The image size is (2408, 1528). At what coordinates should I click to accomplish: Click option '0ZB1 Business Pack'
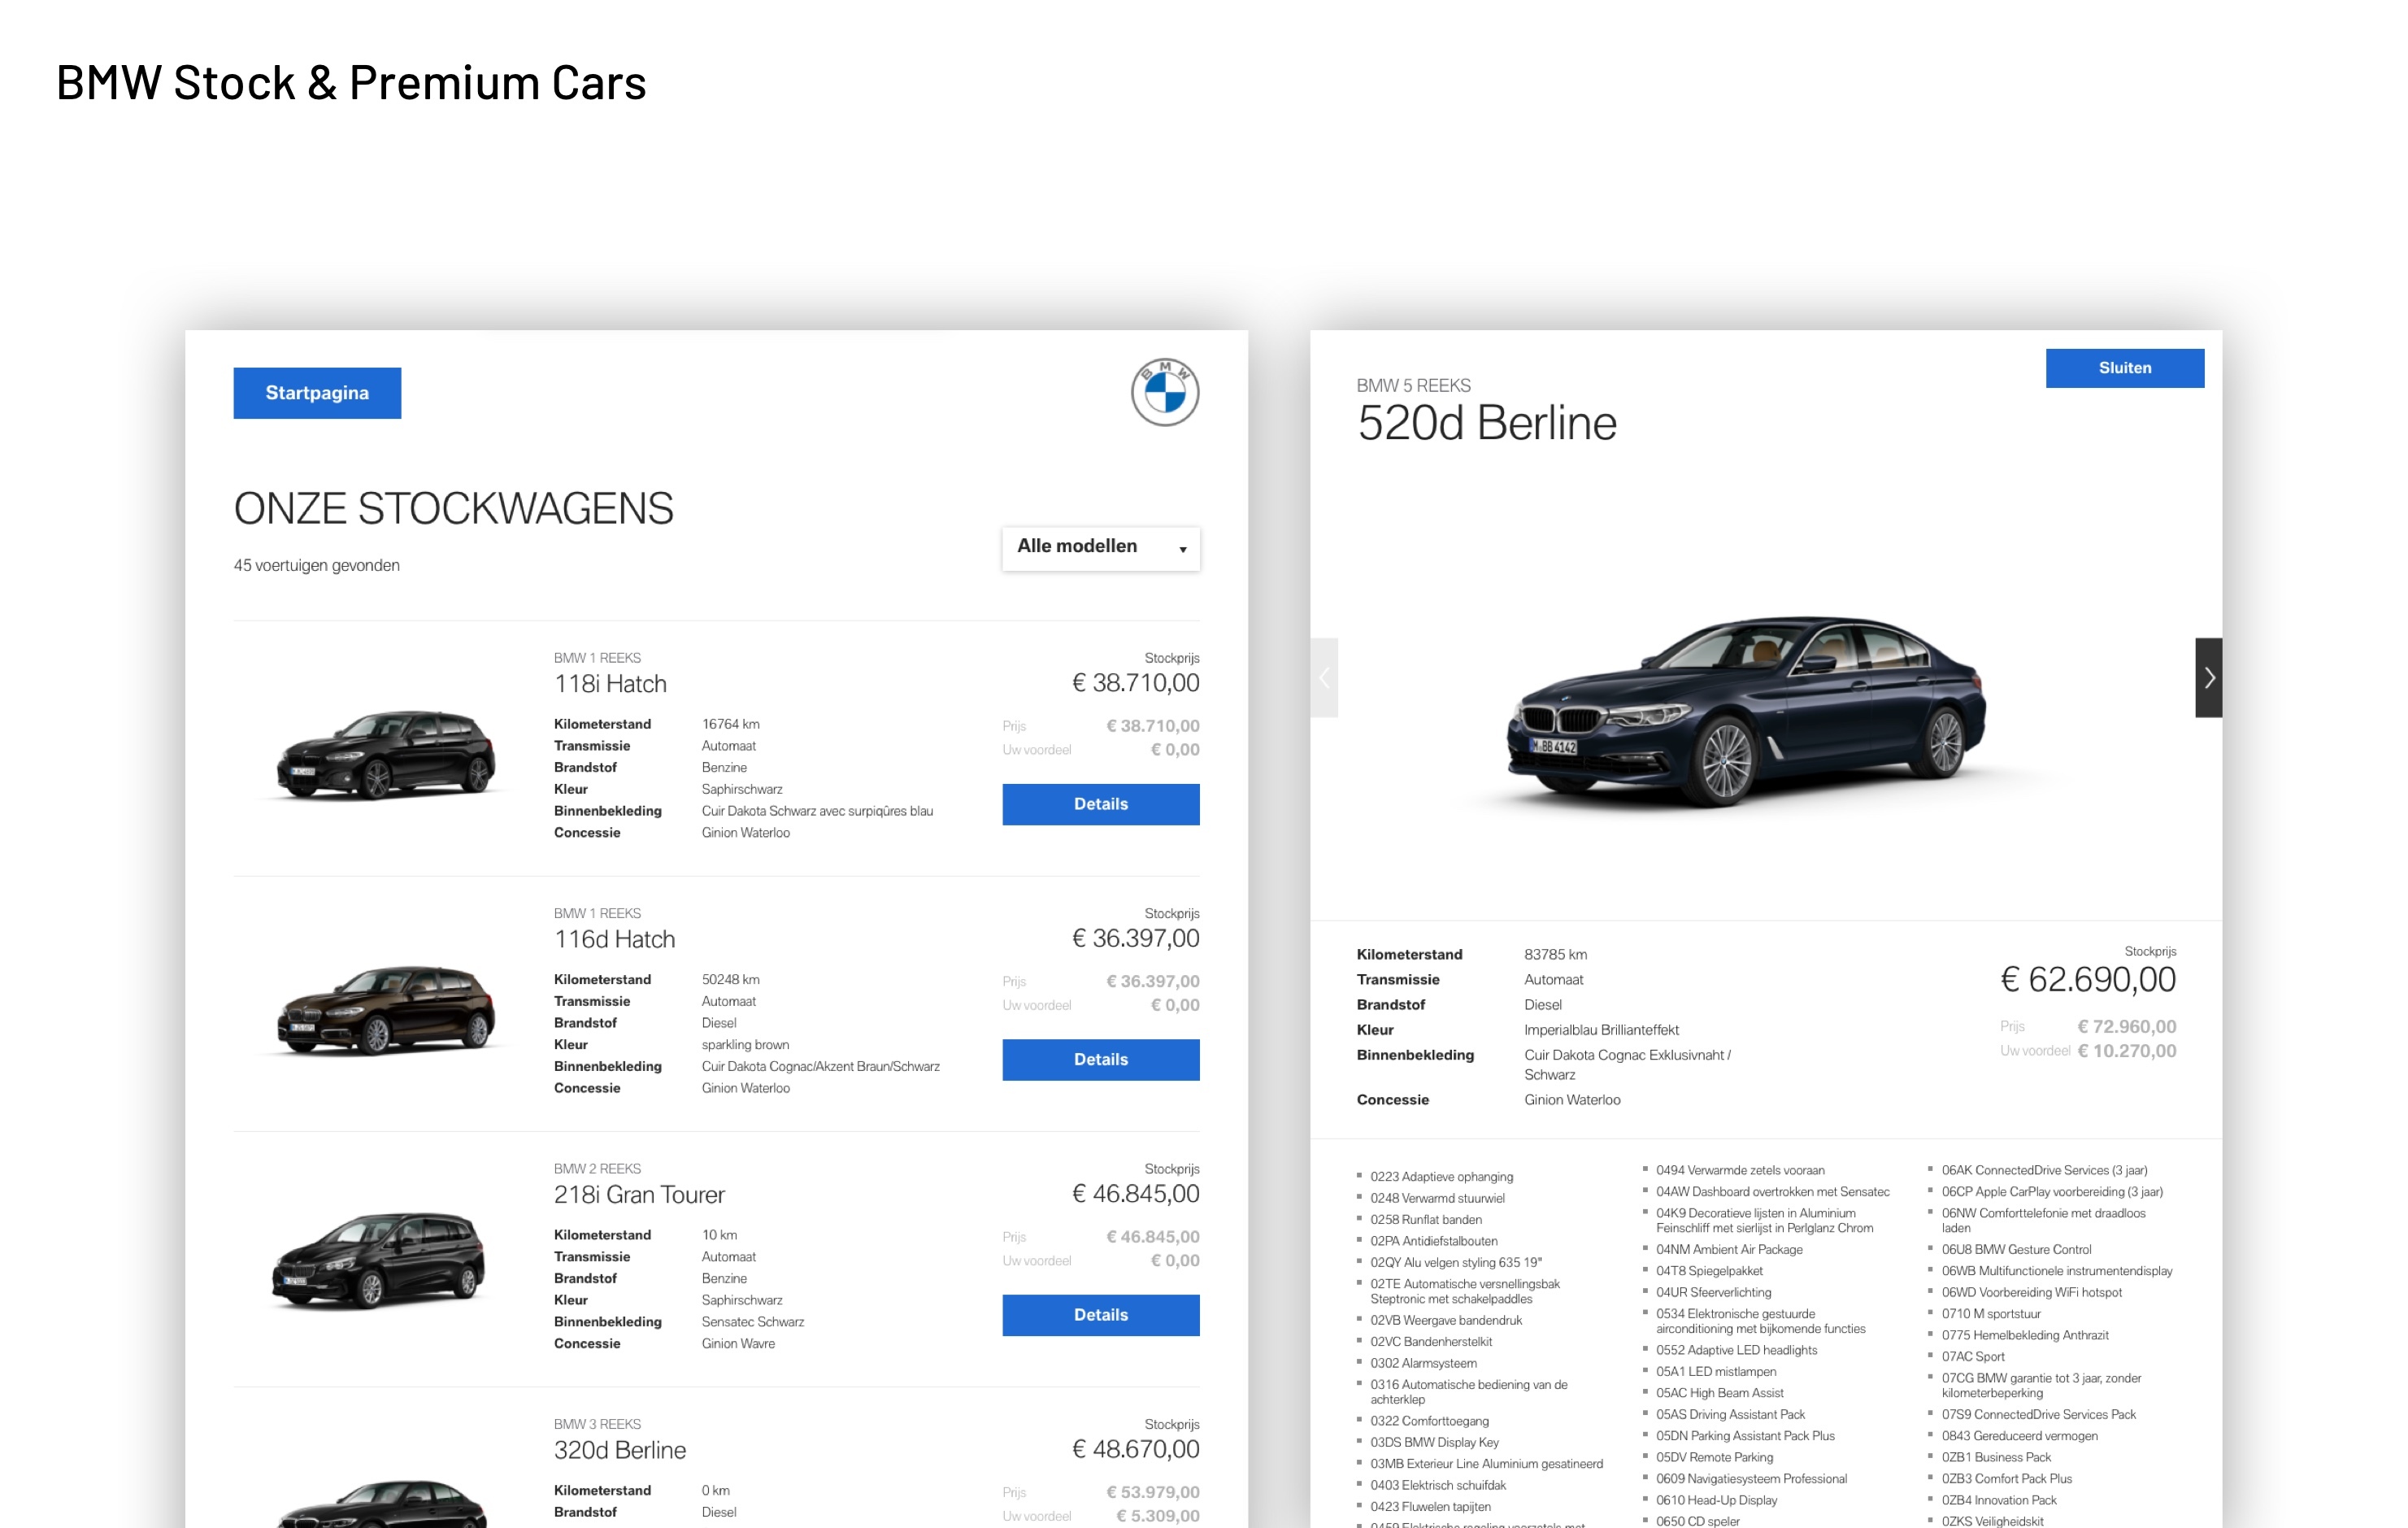click(1996, 1457)
